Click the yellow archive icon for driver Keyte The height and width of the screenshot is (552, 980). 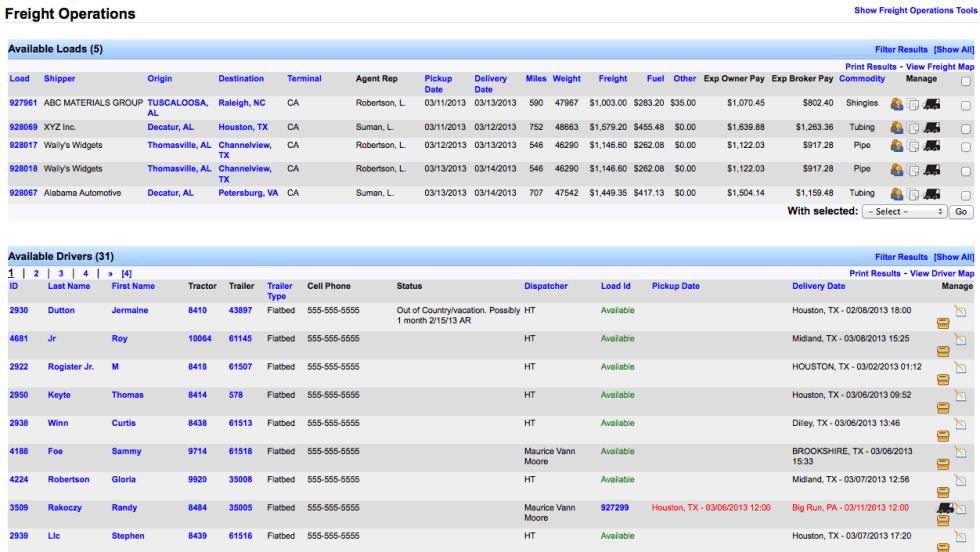pyautogui.click(x=943, y=407)
